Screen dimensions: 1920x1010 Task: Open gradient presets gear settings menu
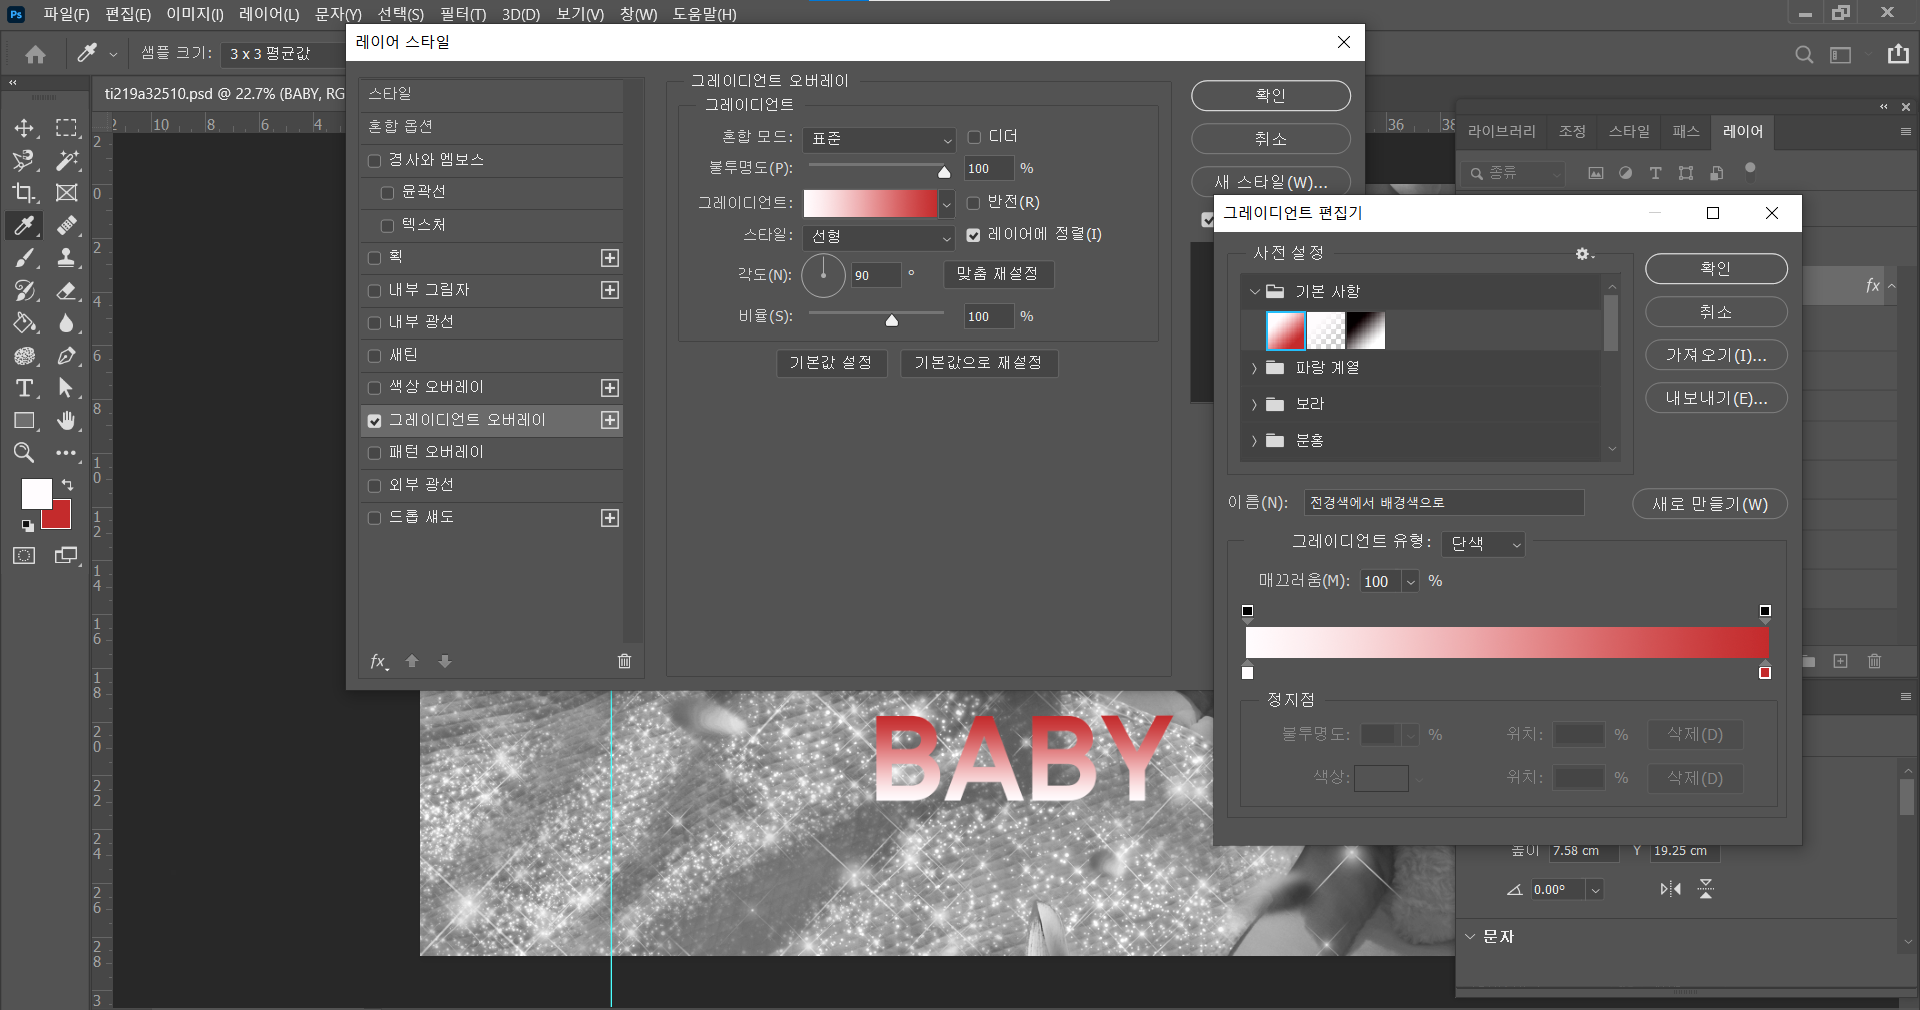click(1583, 254)
